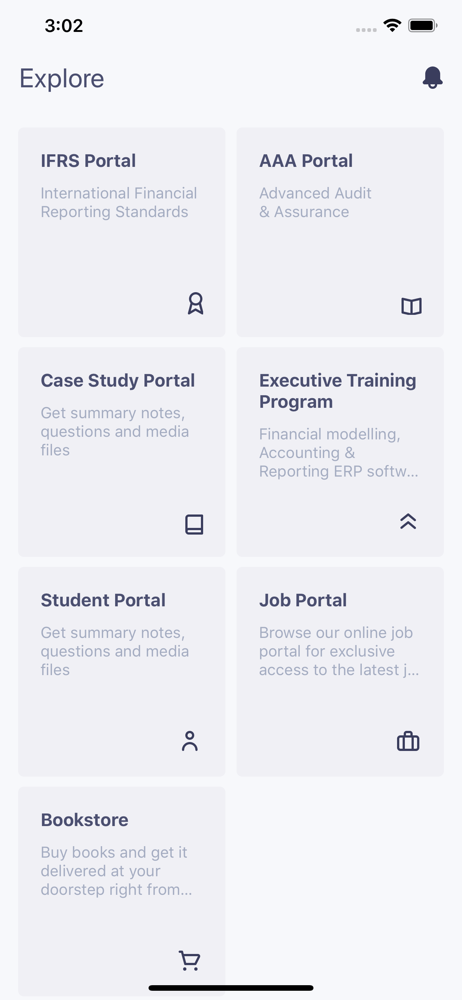Tap the Advanced Audit & Assurance description
This screenshot has height=1000, width=462.
click(315, 202)
